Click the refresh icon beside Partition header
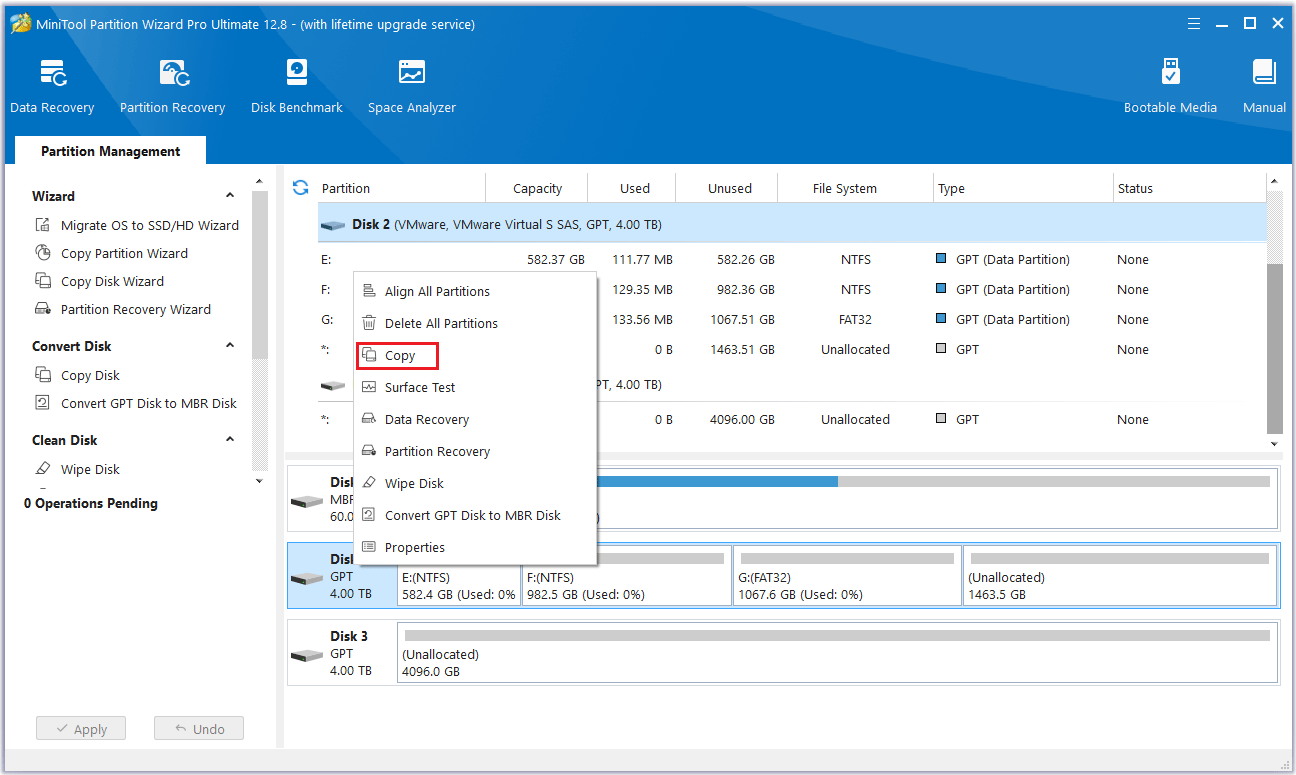Viewport: 1296px width, 775px height. pos(300,188)
